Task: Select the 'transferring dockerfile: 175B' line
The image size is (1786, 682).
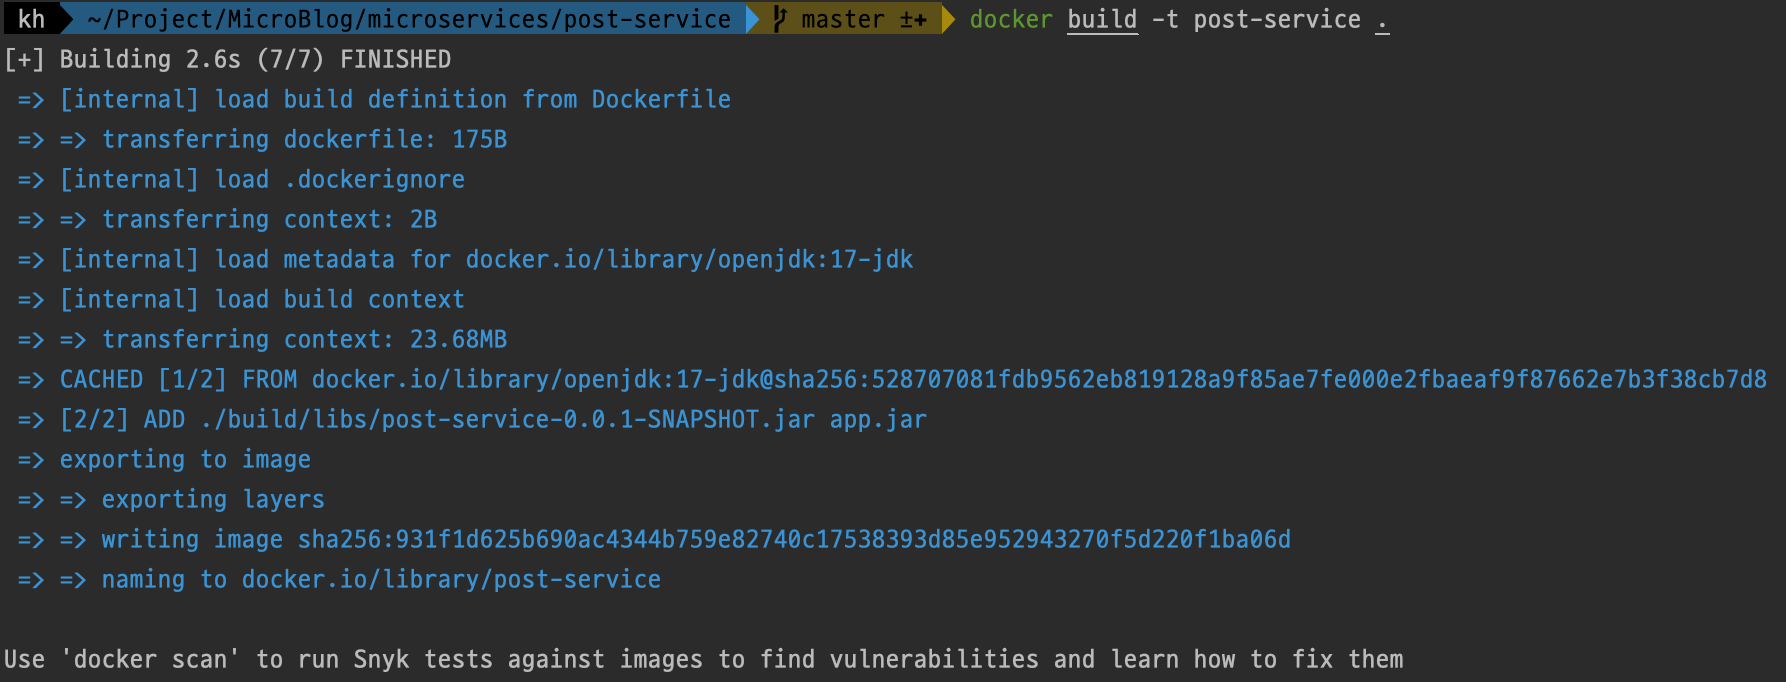Action: point(304,139)
